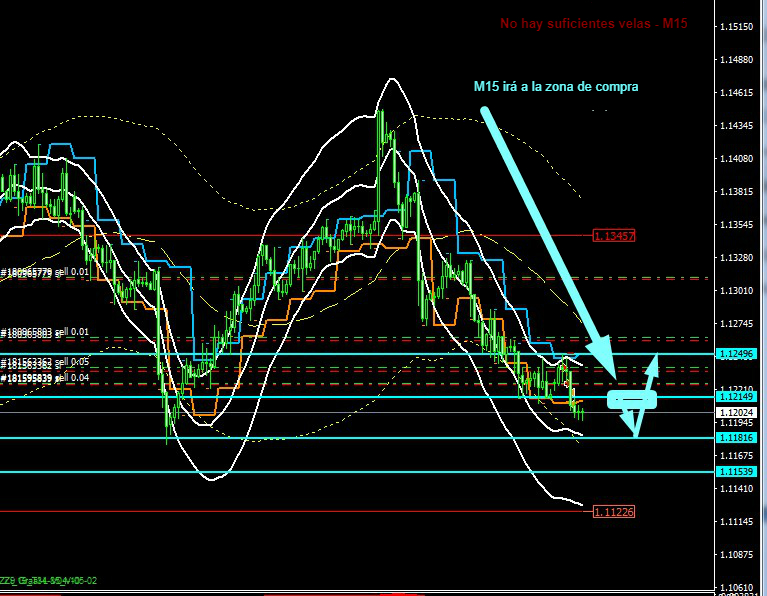The height and width of the screenshot is (596, 767).
Task: Select the cyan 1.11816 price tag
Action: coord(737,437)
